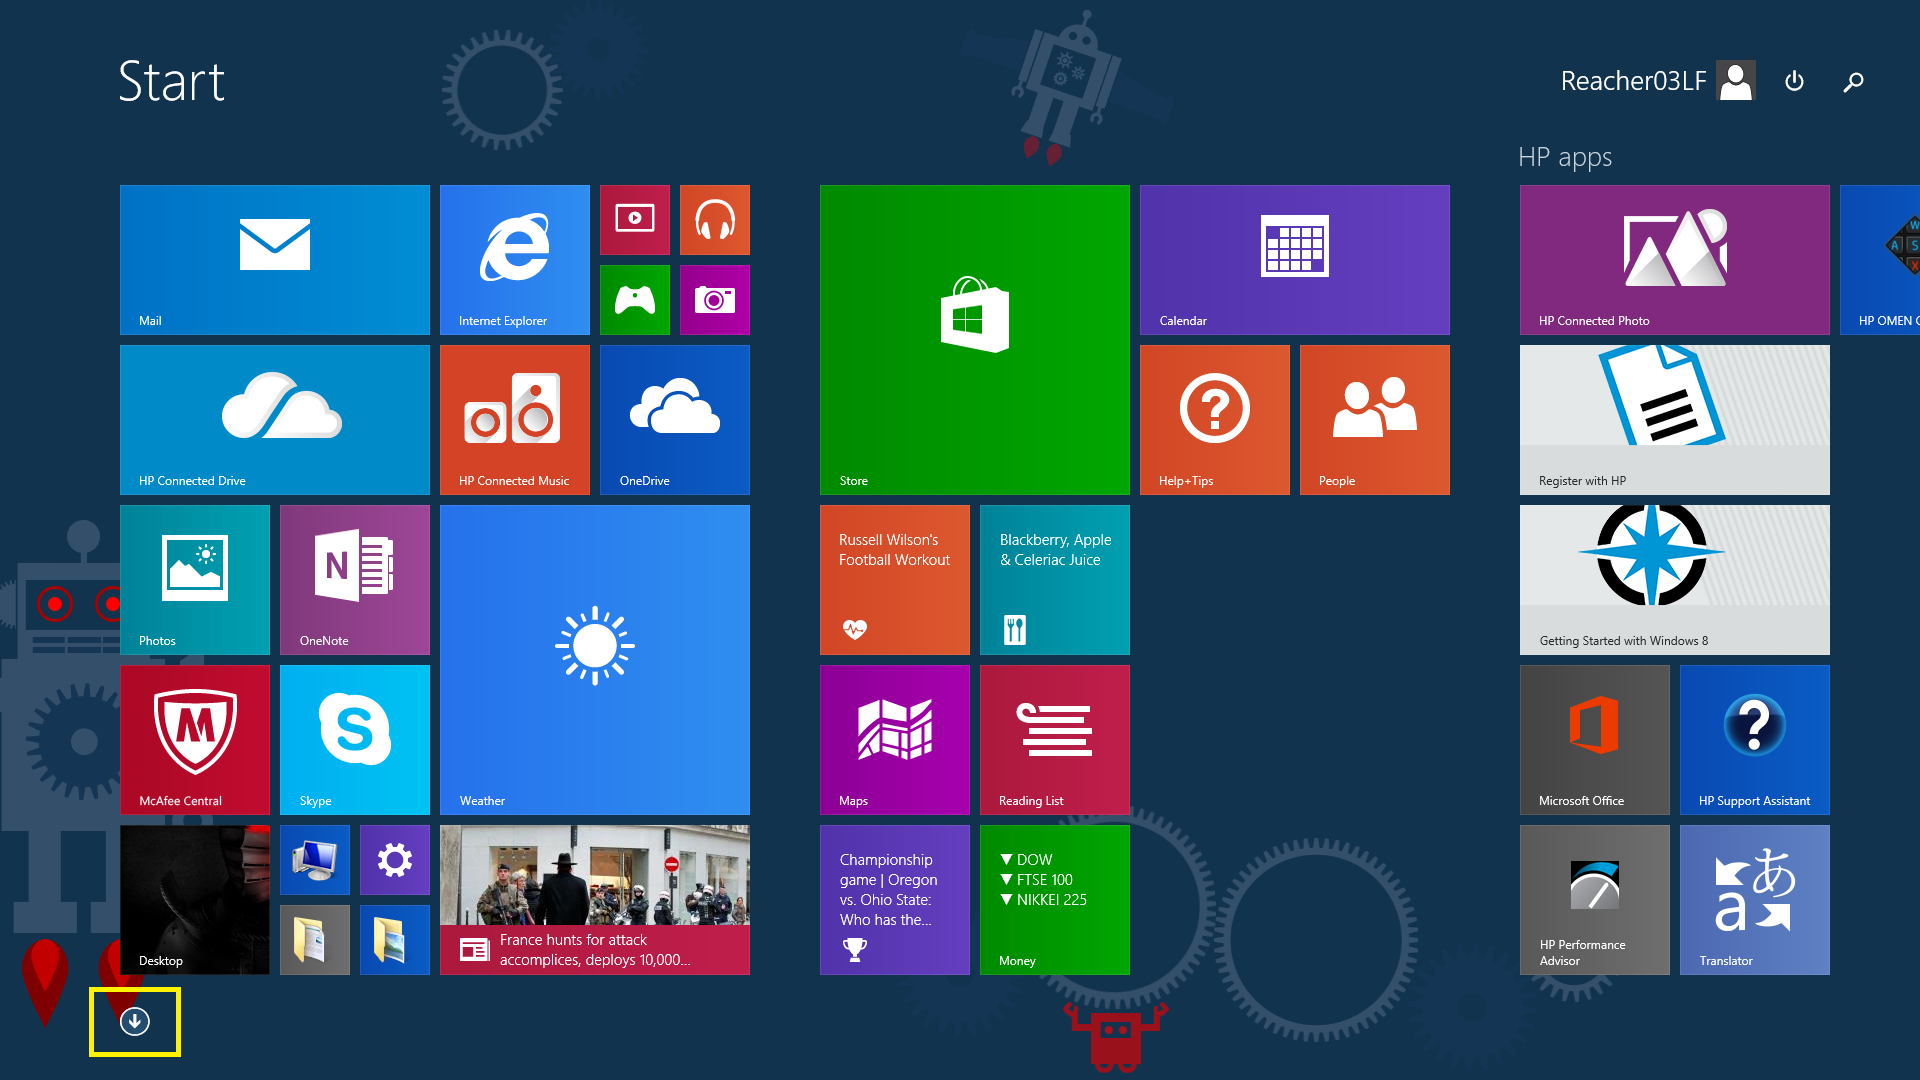Screen dimensions: 1920x1080
Task: Open the Camera small tile
Action: pyautogui.click(x=715, y=300)
